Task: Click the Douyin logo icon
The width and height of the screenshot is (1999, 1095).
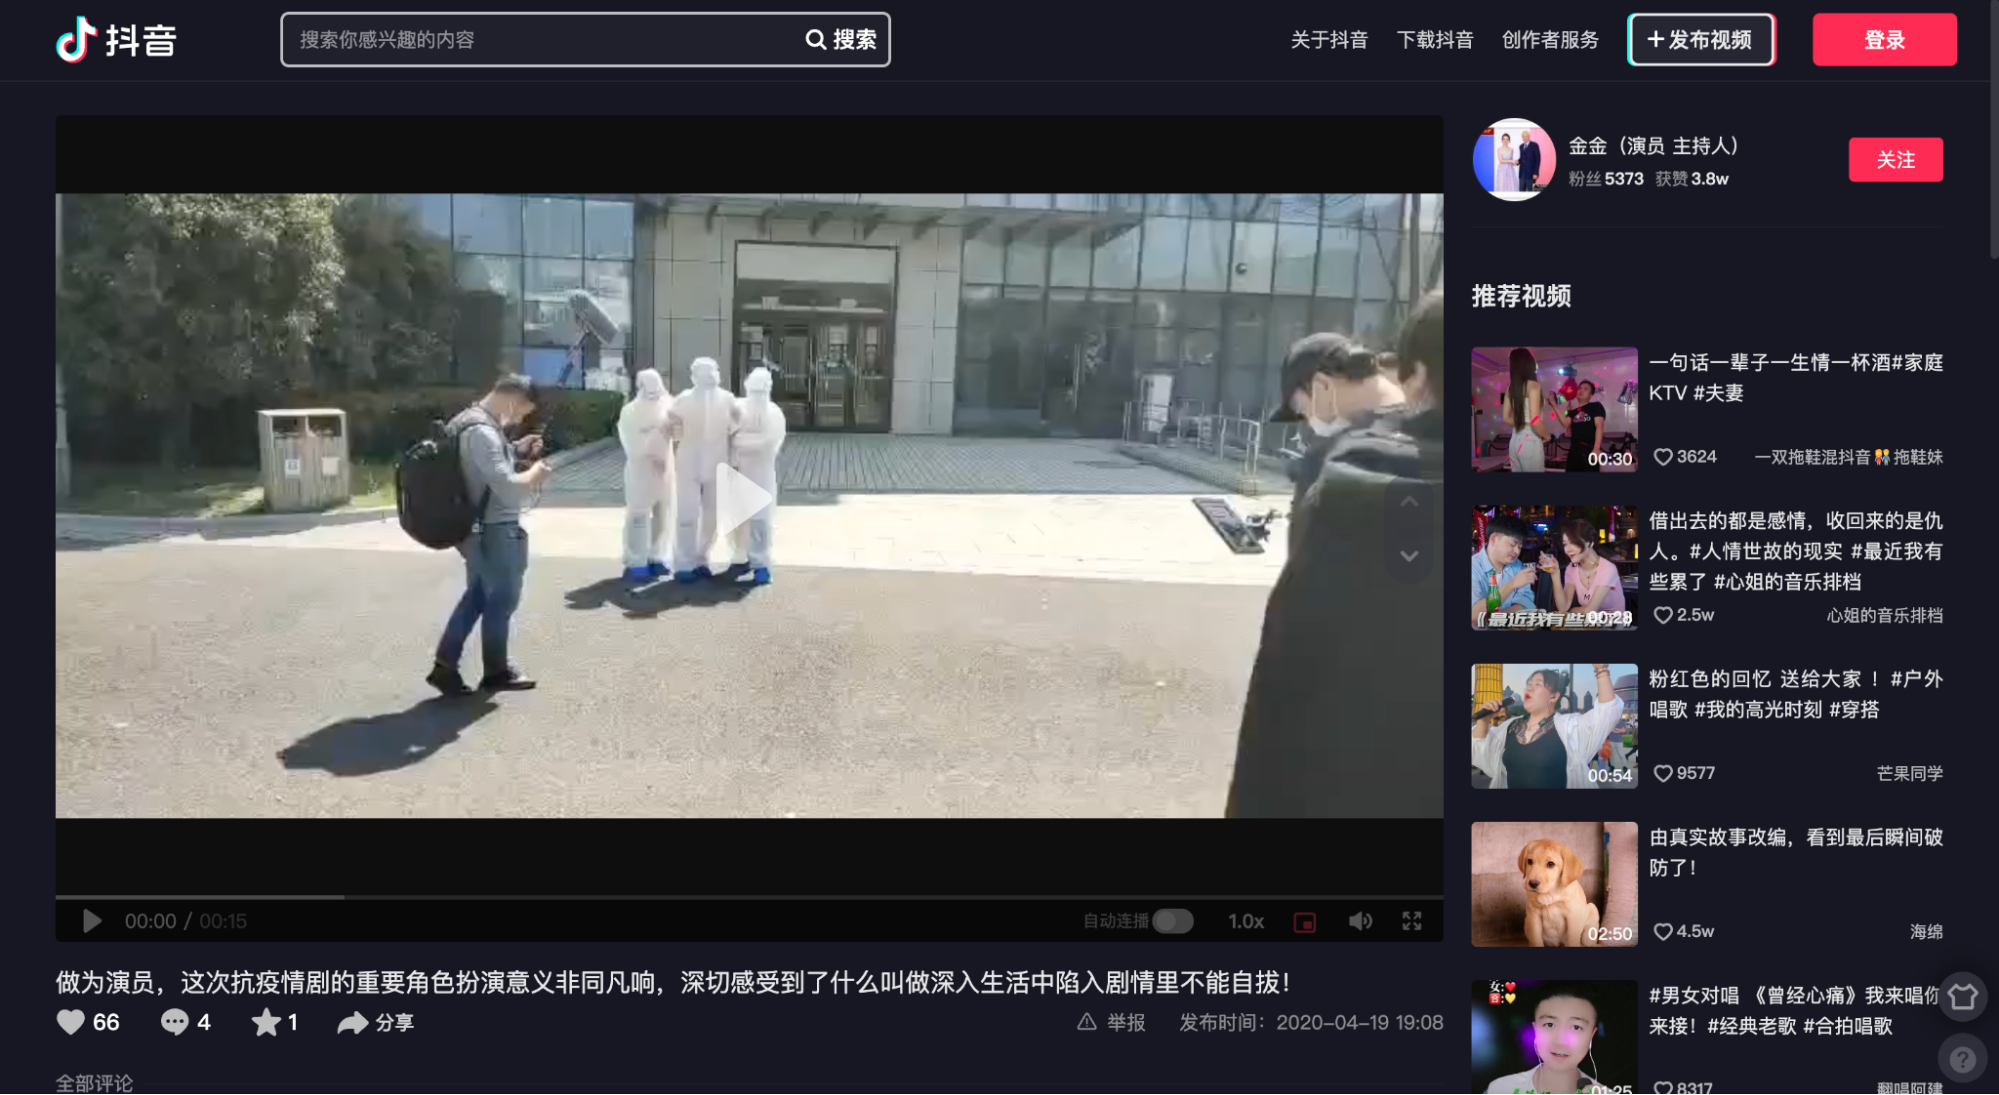Action: (76, 40)
